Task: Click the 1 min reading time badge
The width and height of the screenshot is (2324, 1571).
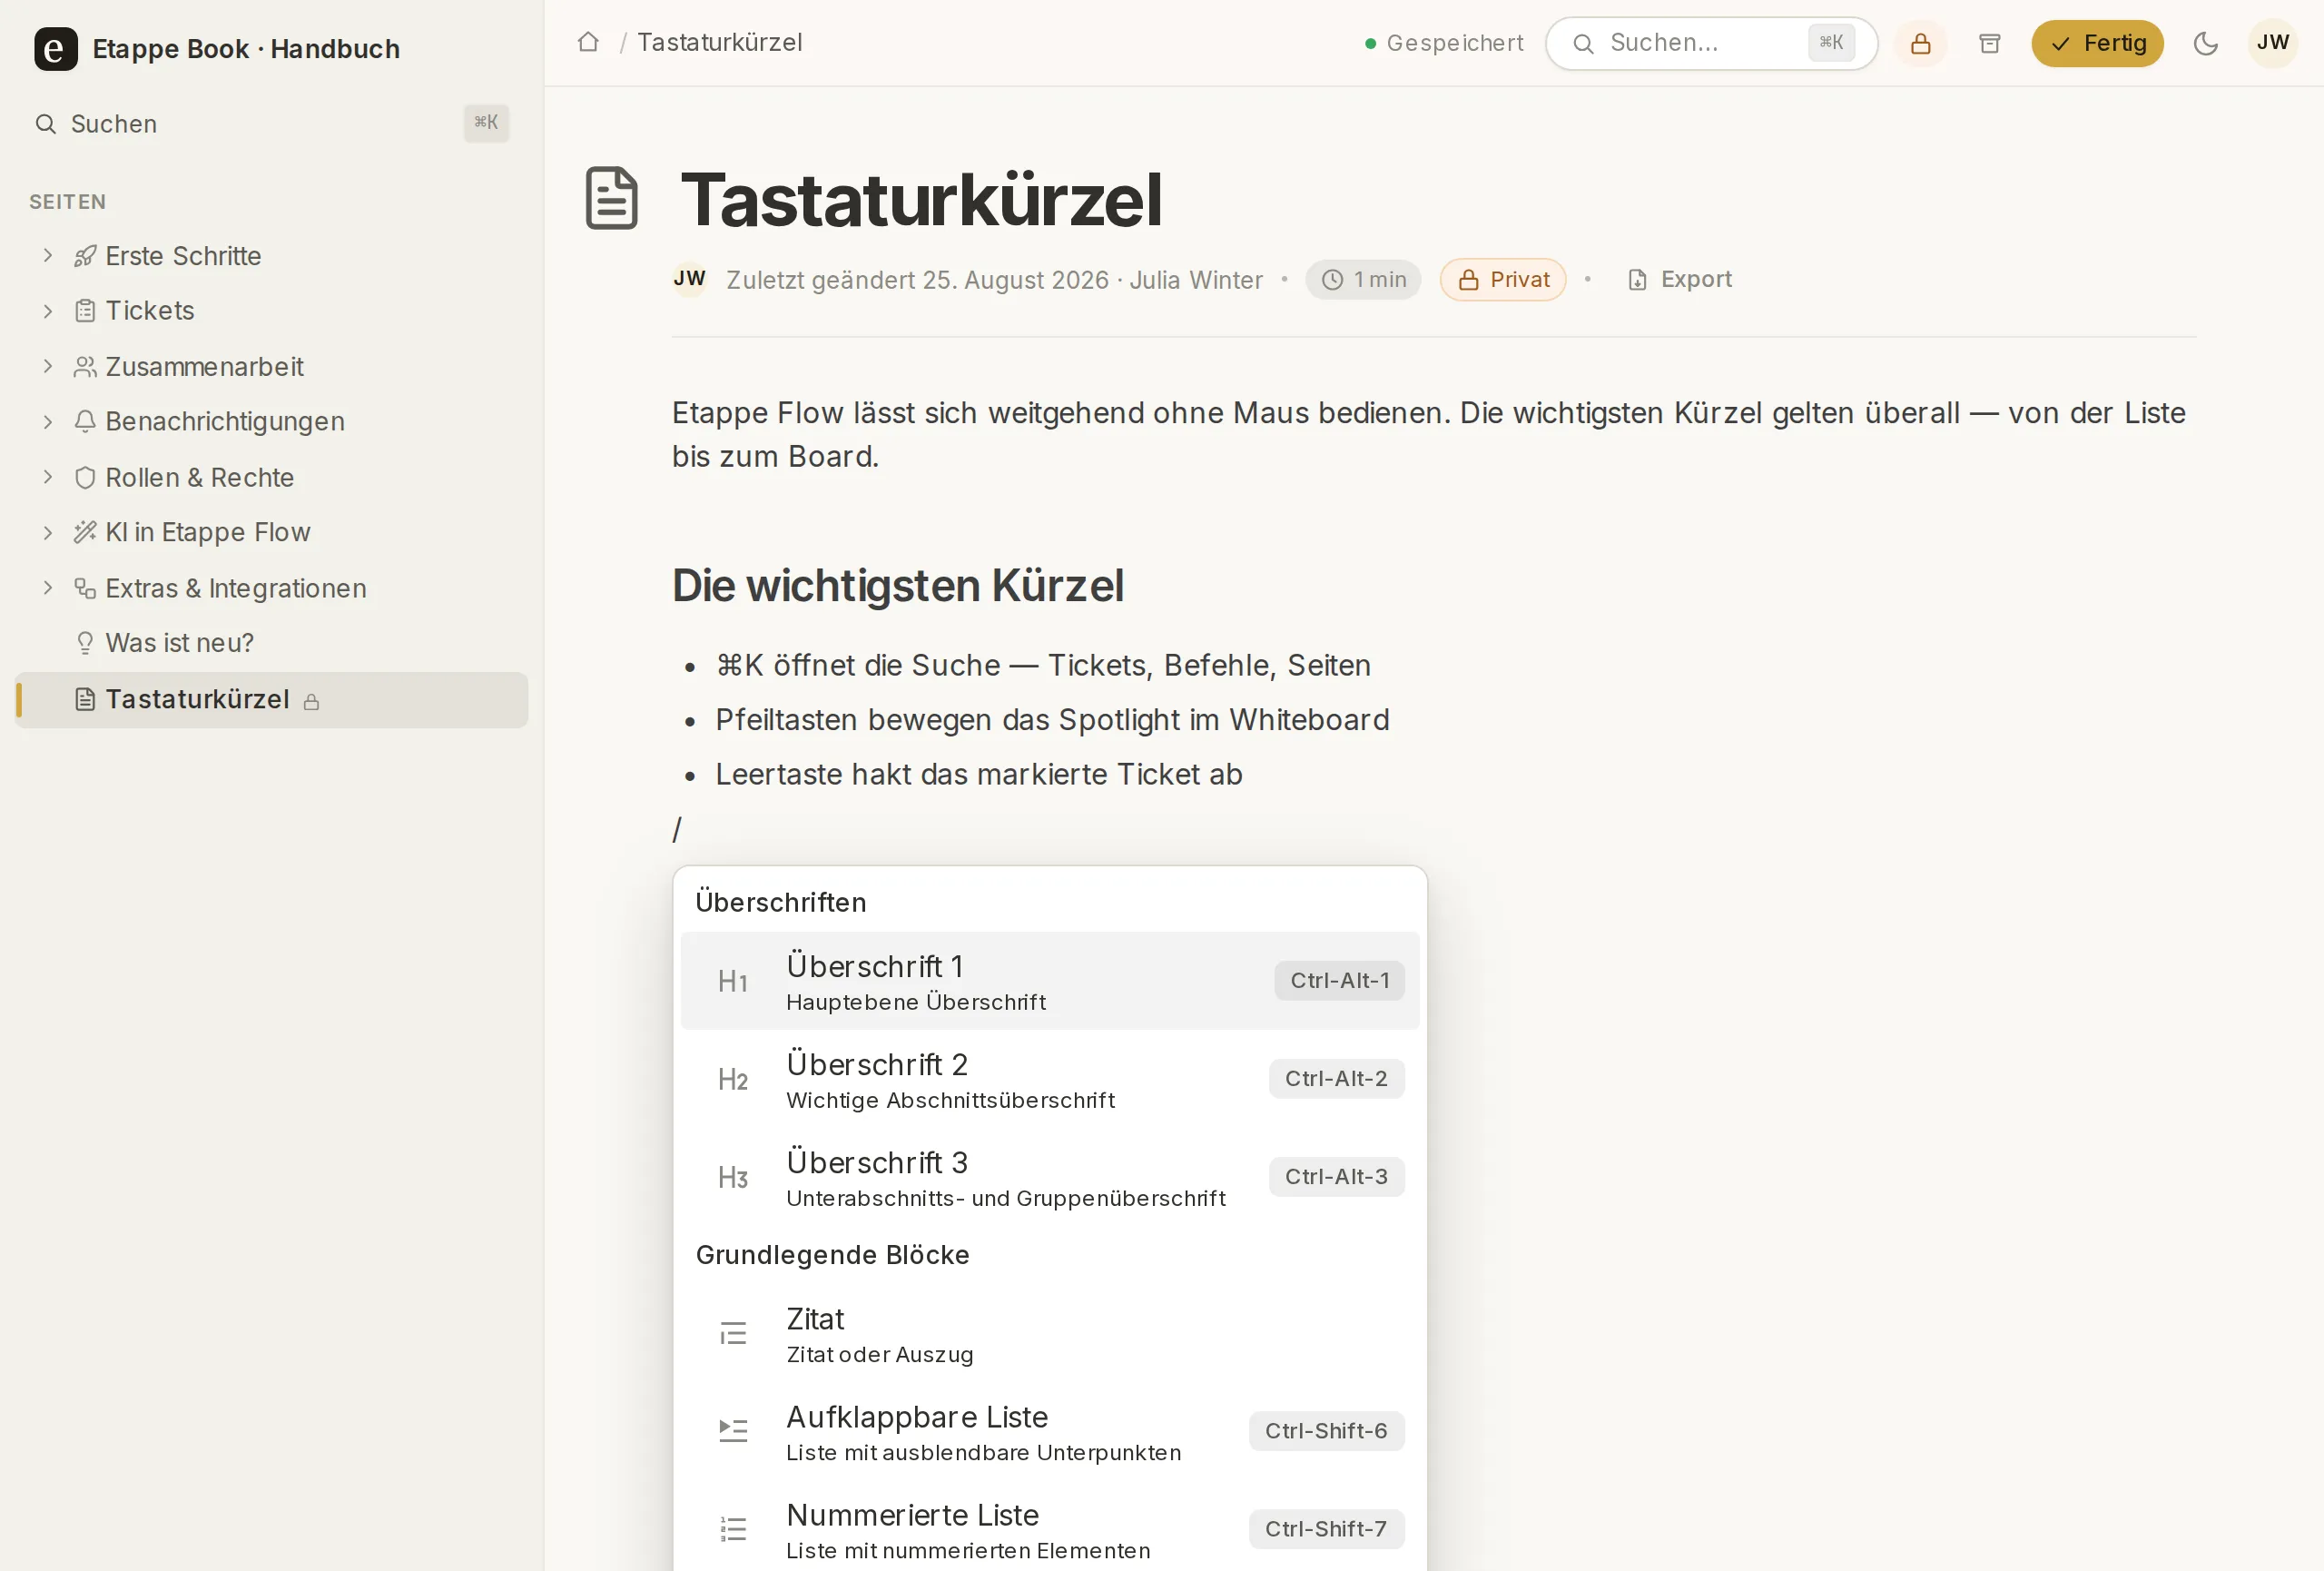Action: coord(1363,279)
